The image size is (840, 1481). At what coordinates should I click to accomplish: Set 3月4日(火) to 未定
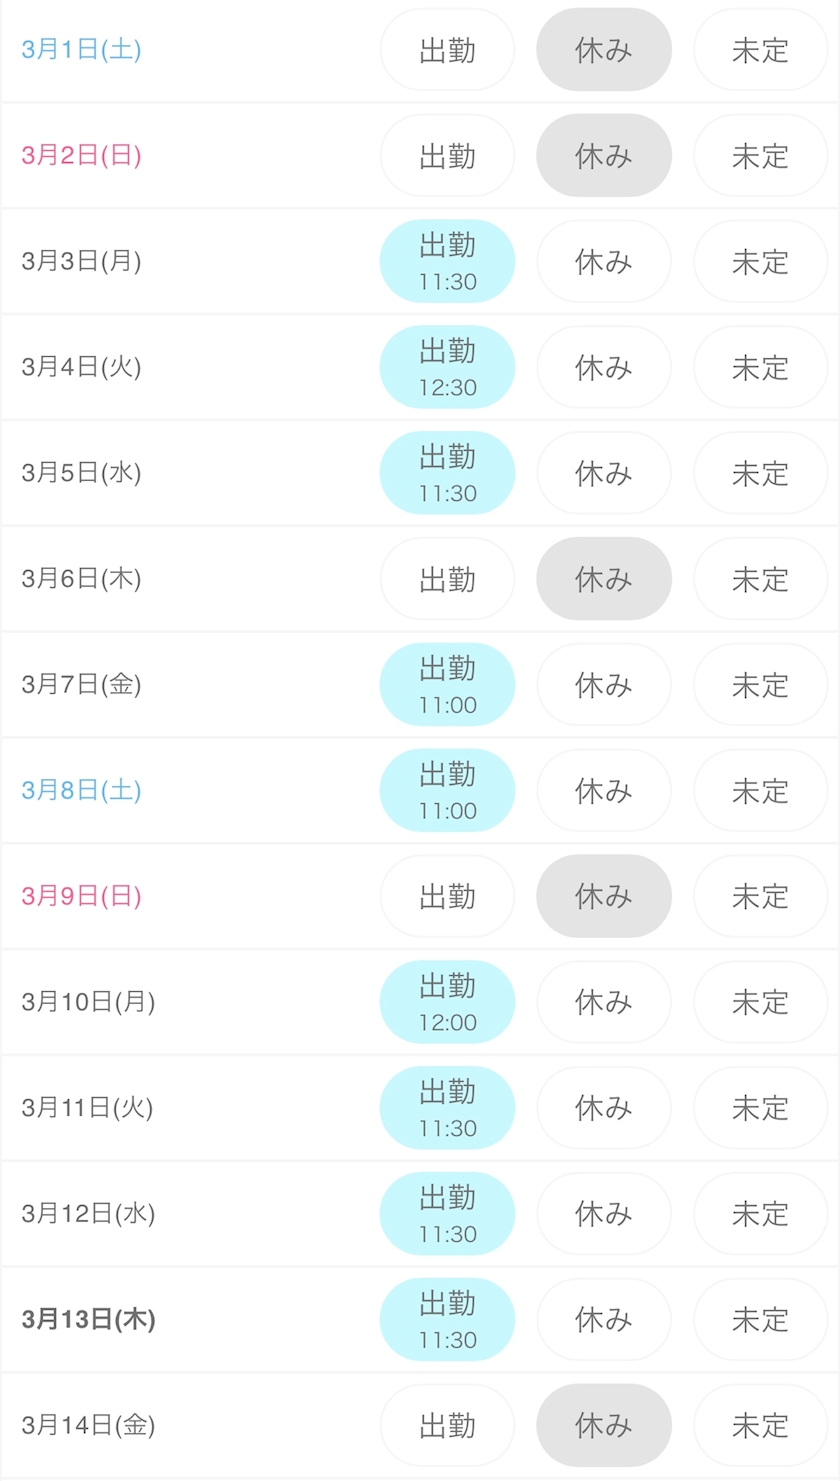point(760,368)
